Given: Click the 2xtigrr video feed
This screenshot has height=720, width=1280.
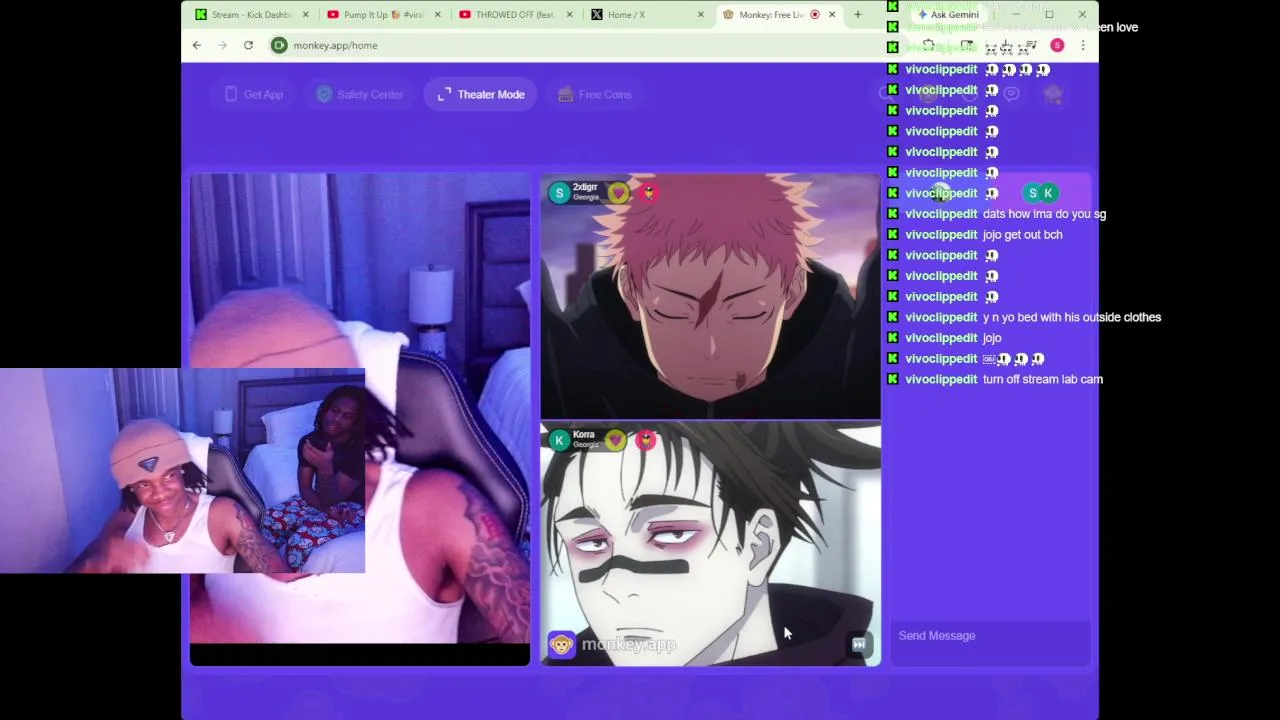Looking at the screenshot, I should 710,296.
